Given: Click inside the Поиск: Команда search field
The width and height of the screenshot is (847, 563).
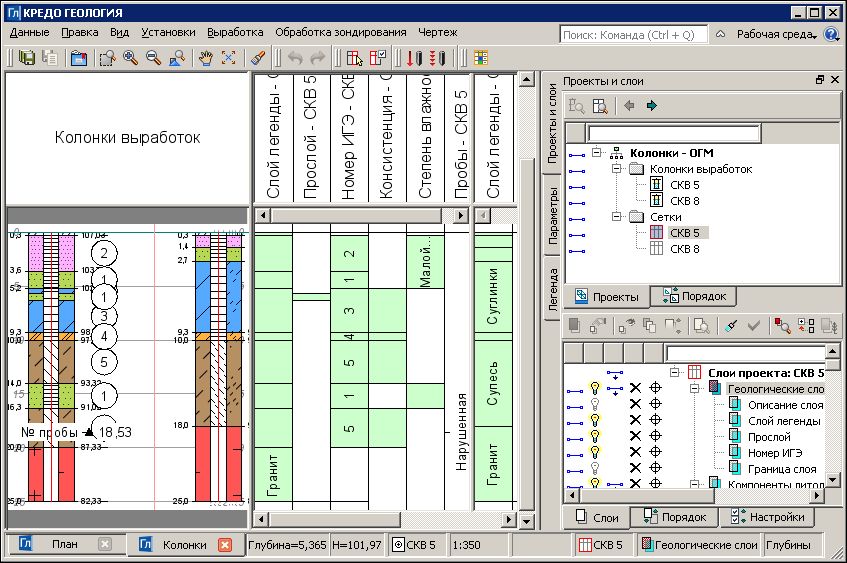Looking at the screenshot, I should click(x=634, y=35).
